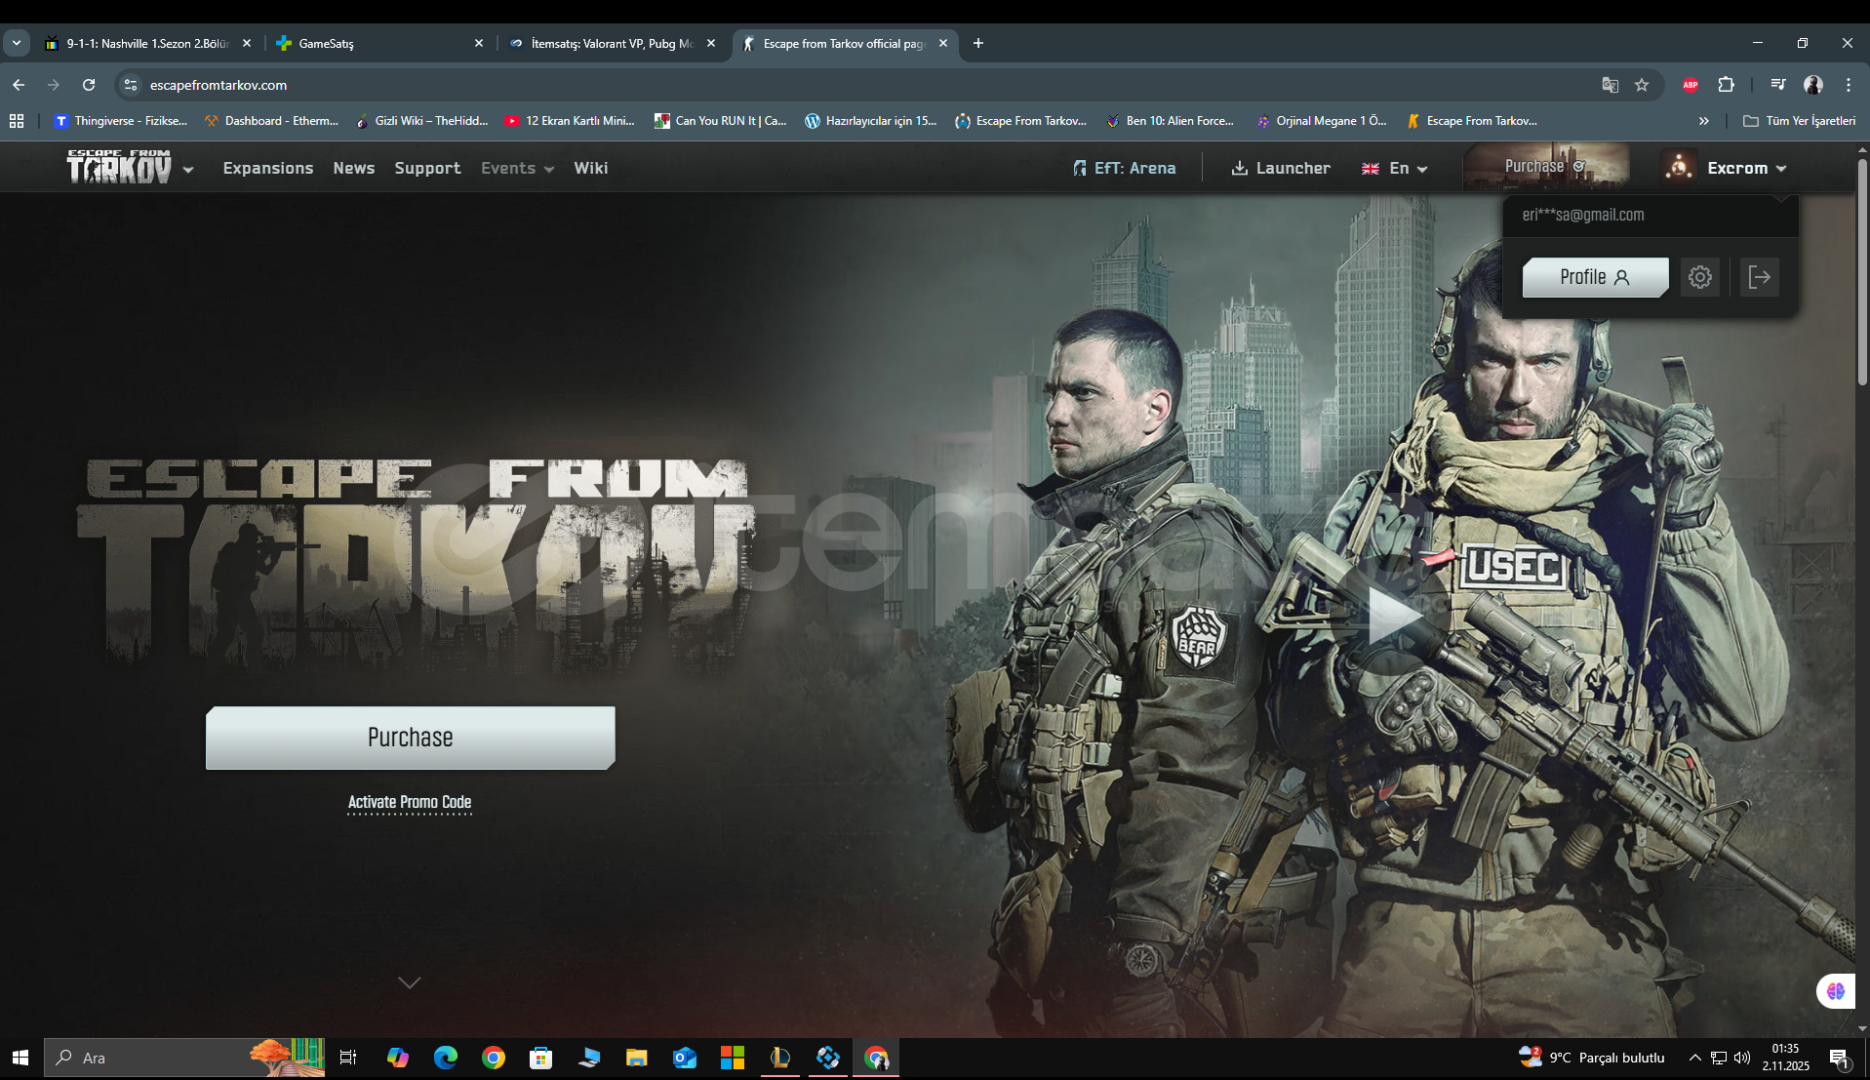The image size is (1870, 1080).
Task: Open the Chrome three-dot menu
Action: [x=1848, y=85]
